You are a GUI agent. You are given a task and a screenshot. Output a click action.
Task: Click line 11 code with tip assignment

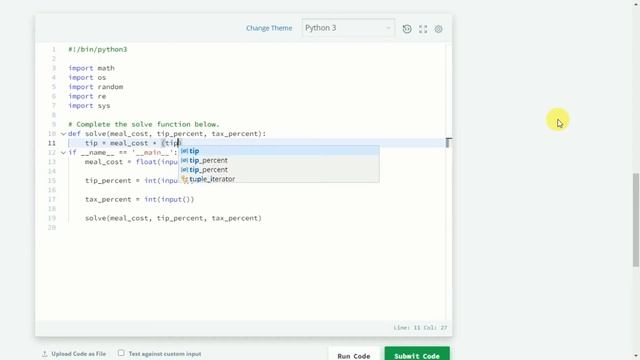(x=133, y=143)
